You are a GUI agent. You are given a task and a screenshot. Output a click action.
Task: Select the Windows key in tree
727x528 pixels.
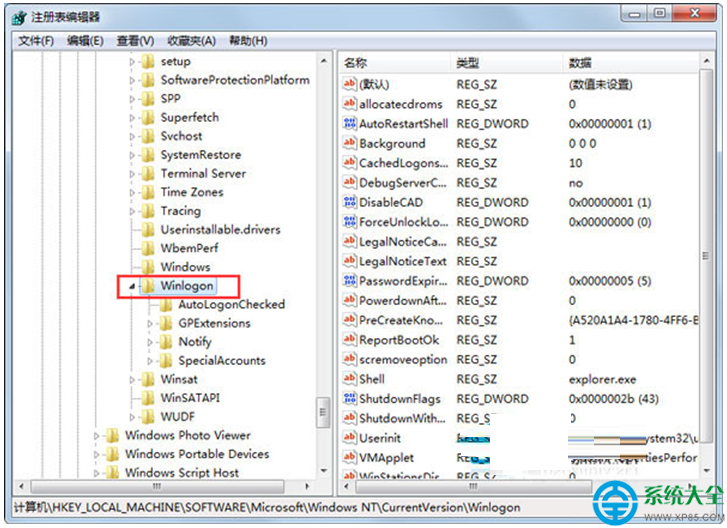pyautogui.click(x=185, y=267)
